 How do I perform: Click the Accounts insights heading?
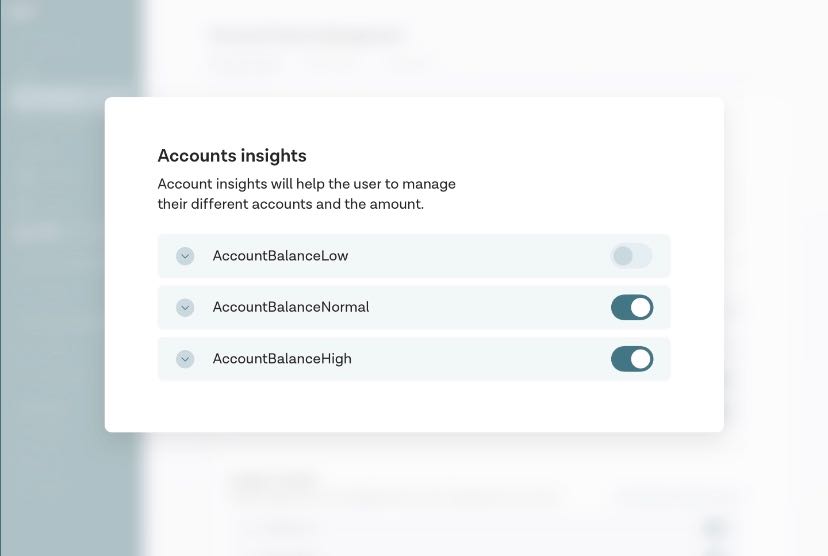[x=232, y=156]
